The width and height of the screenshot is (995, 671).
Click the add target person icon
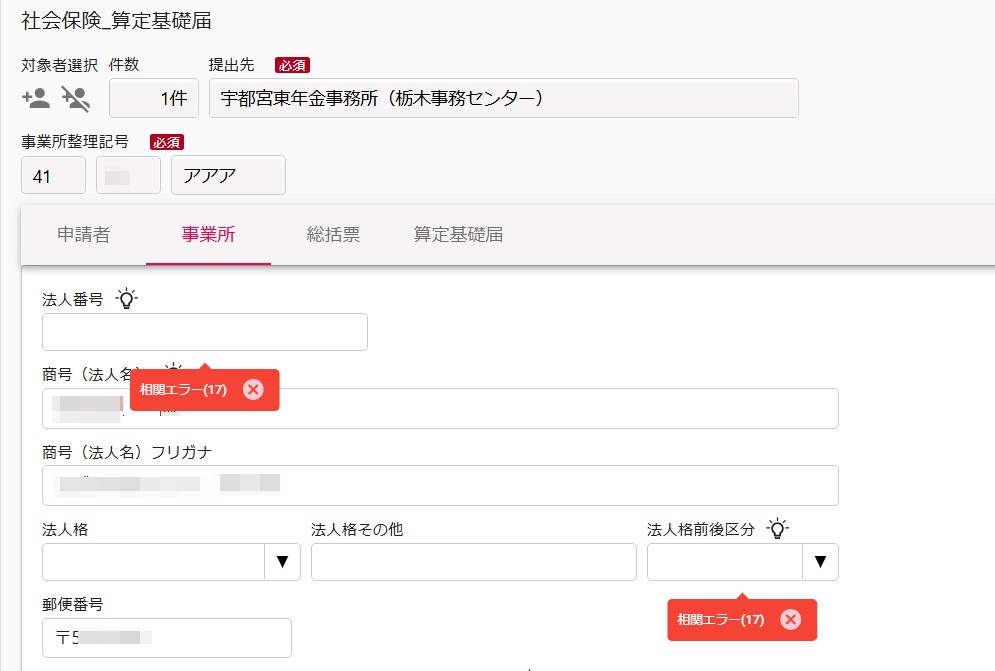pos(36,98)
